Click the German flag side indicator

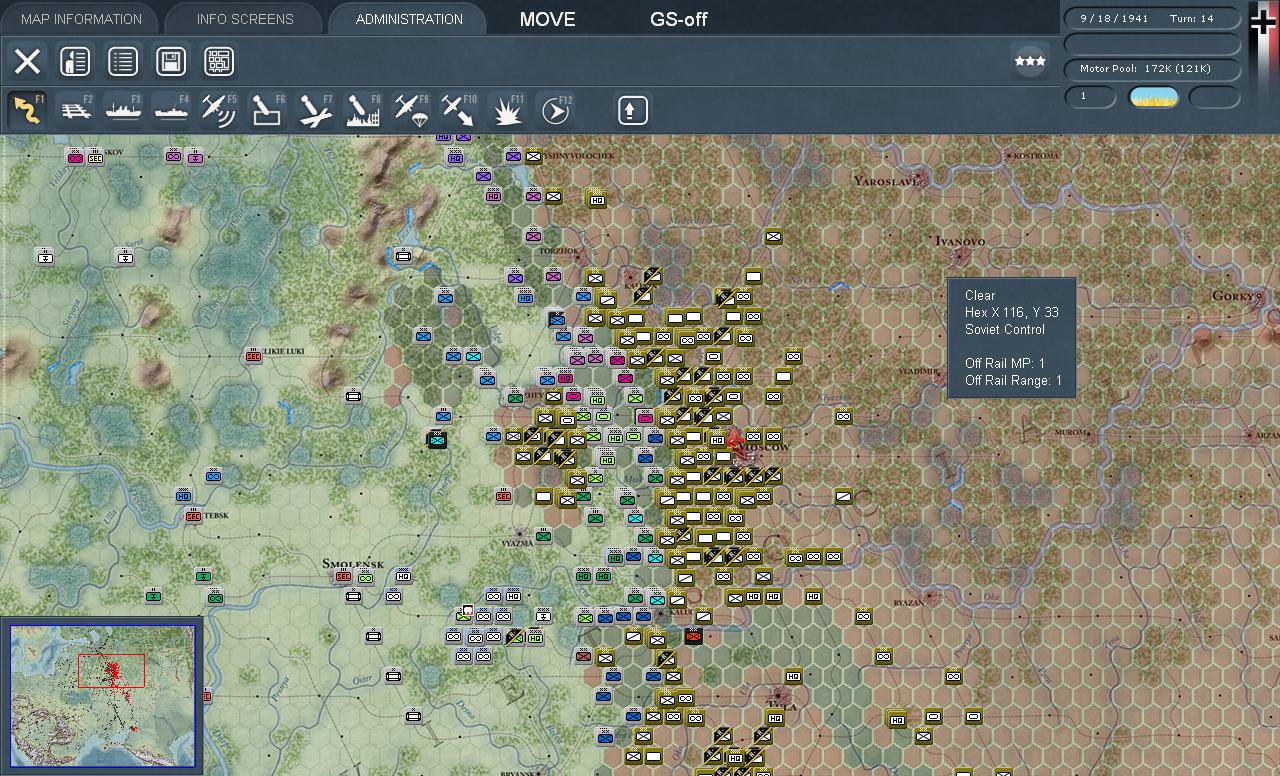pyautogui.click(x=1264, y=23)
